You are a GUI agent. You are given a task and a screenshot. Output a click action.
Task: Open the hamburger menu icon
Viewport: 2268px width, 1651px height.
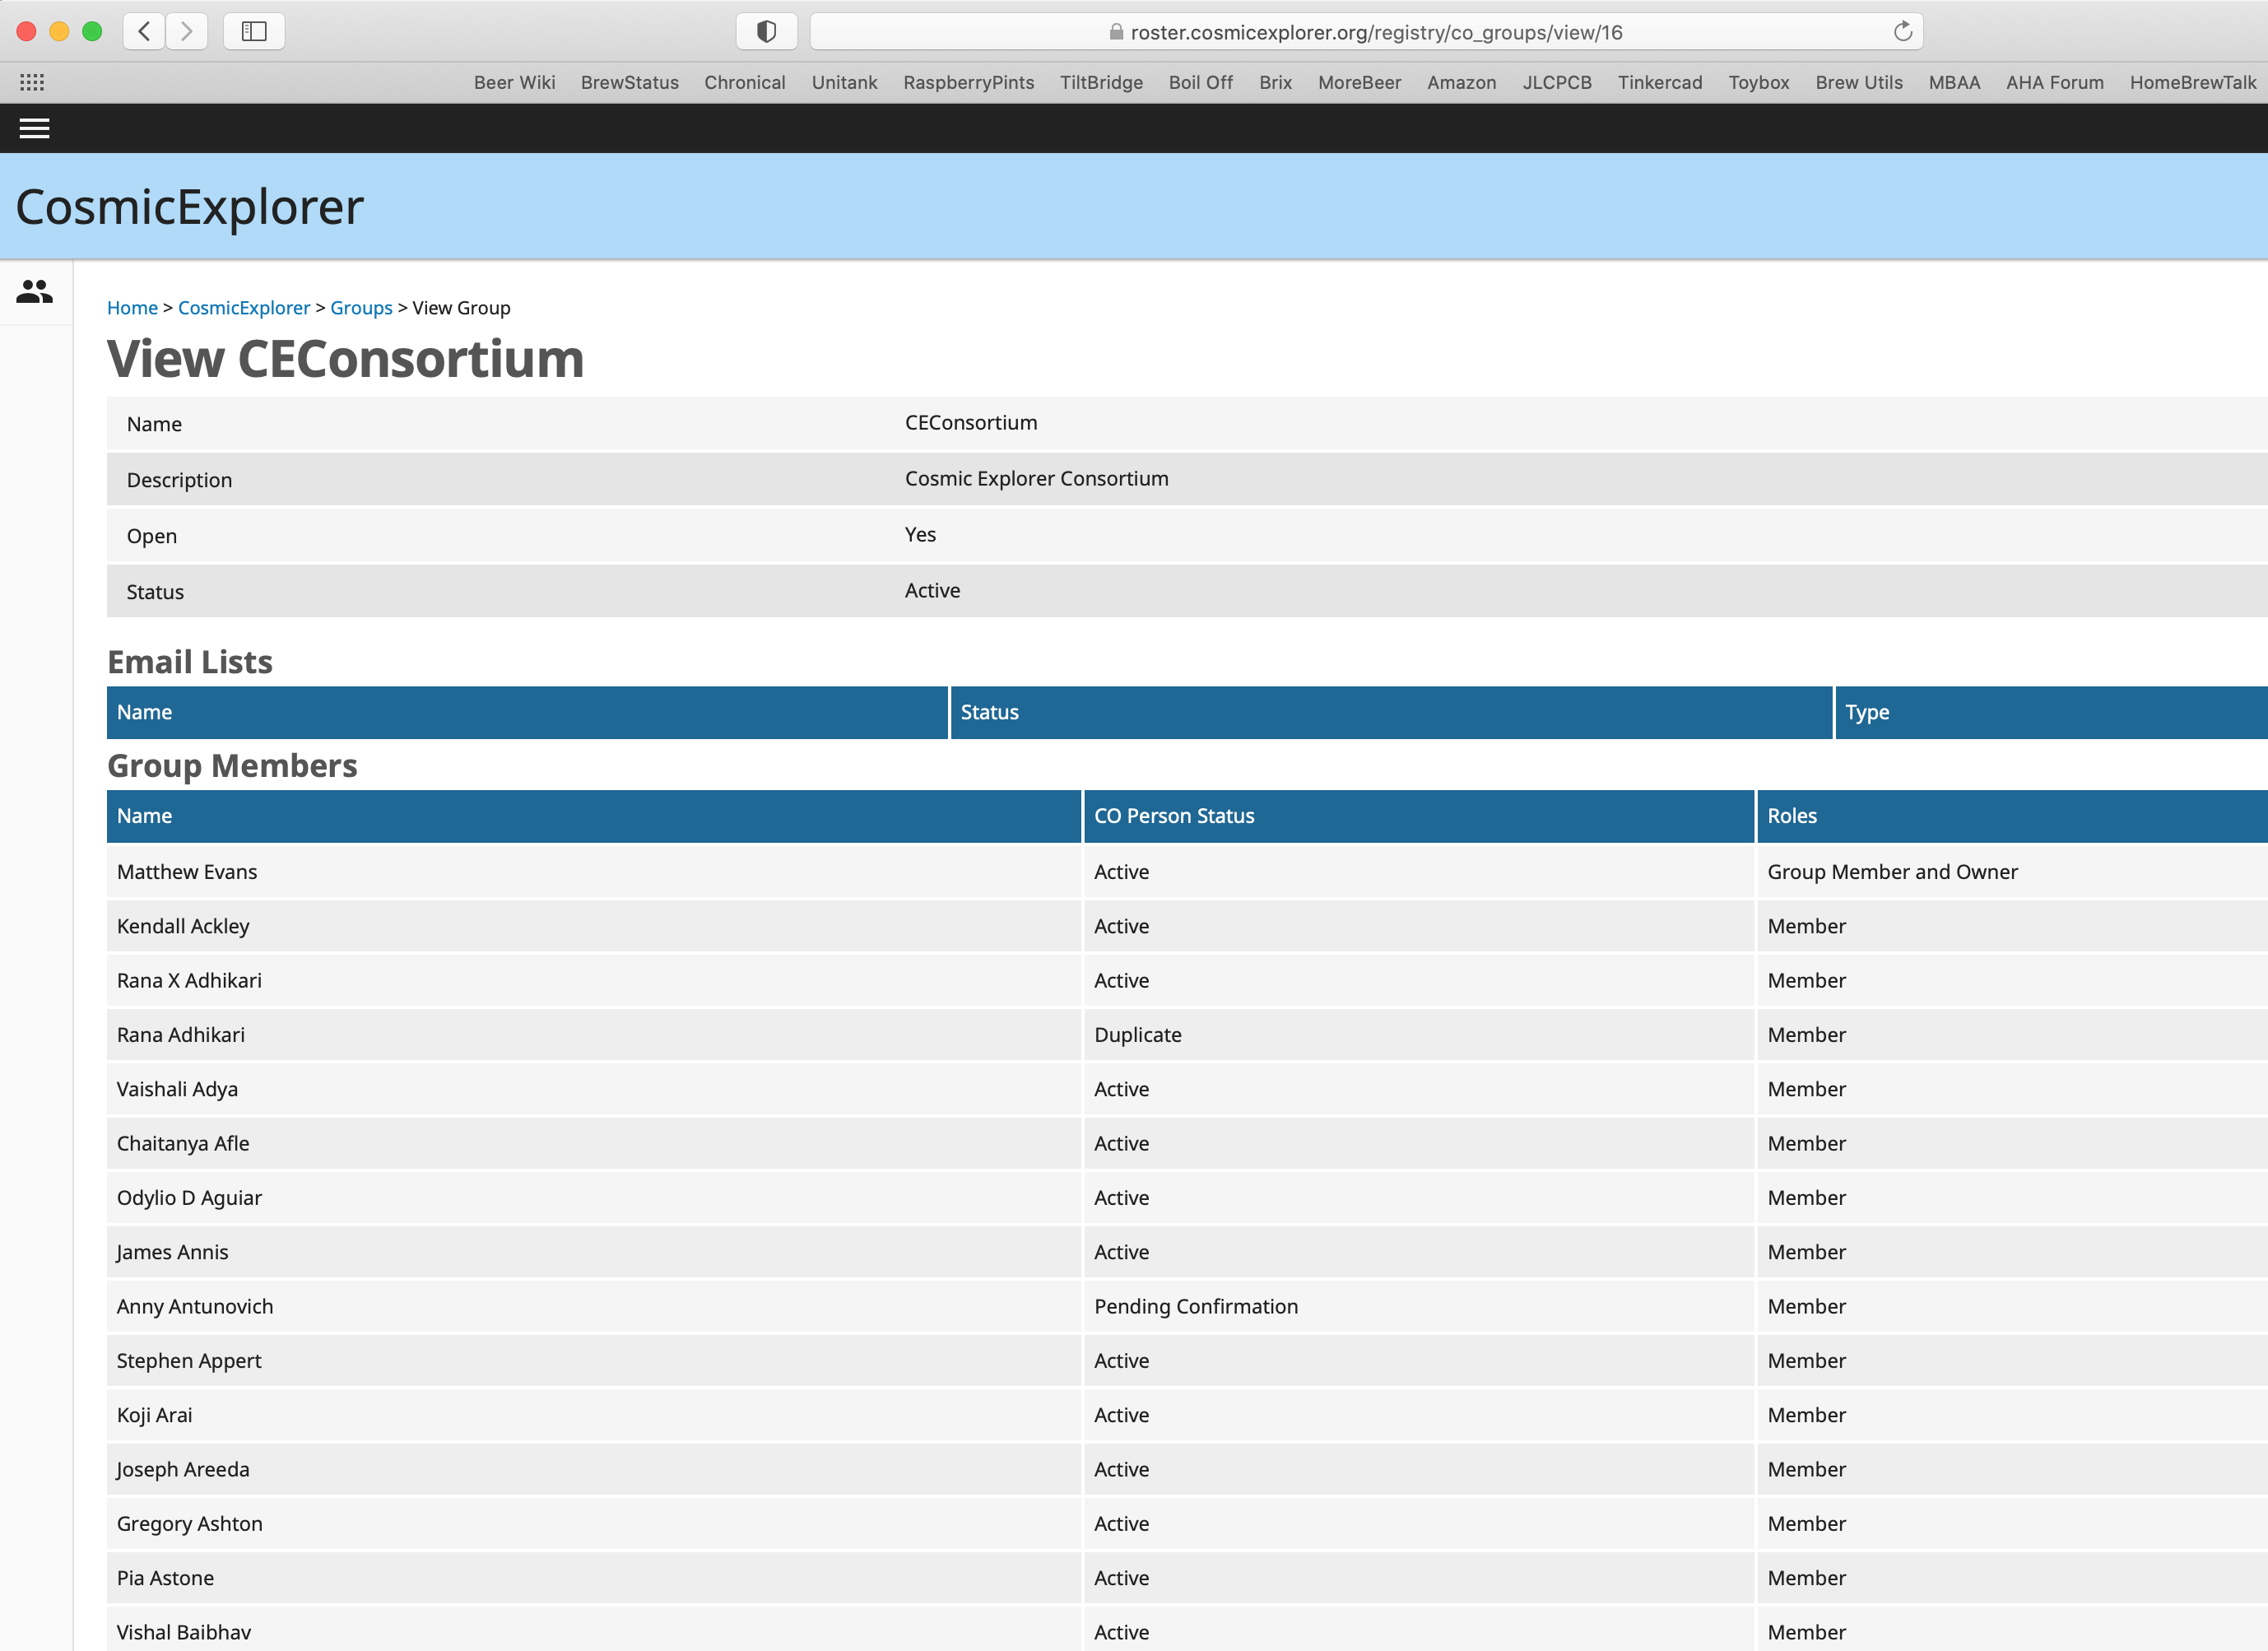pos(34,128)
